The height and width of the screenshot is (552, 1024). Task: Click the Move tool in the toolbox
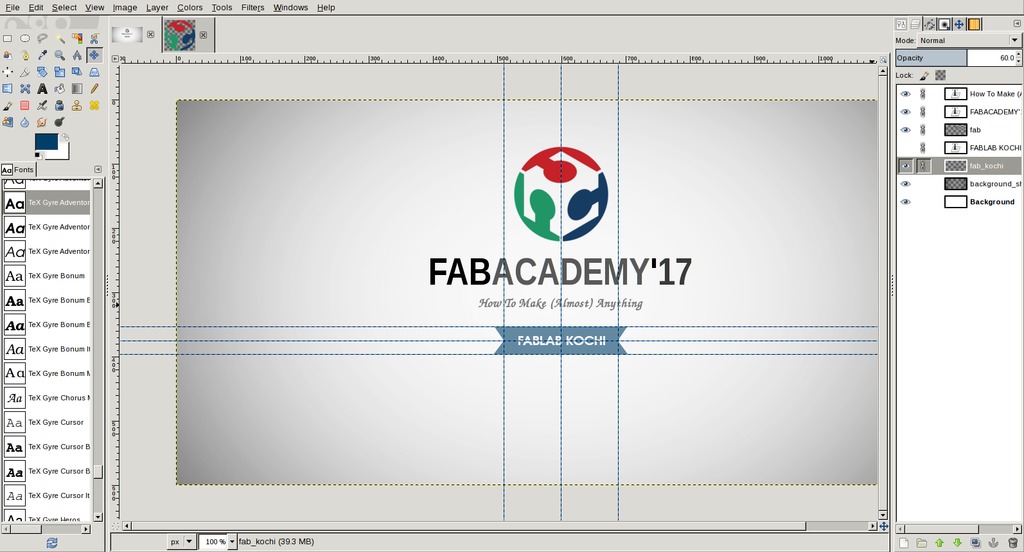coord(94,55)
